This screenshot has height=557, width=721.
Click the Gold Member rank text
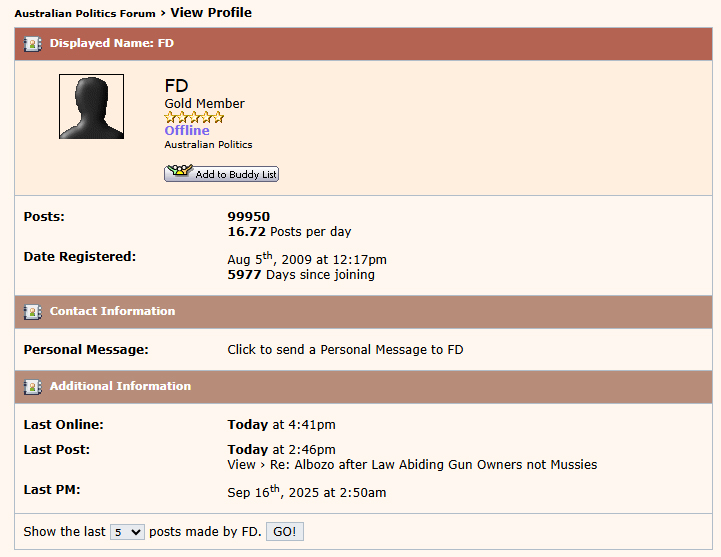point(204,104)
